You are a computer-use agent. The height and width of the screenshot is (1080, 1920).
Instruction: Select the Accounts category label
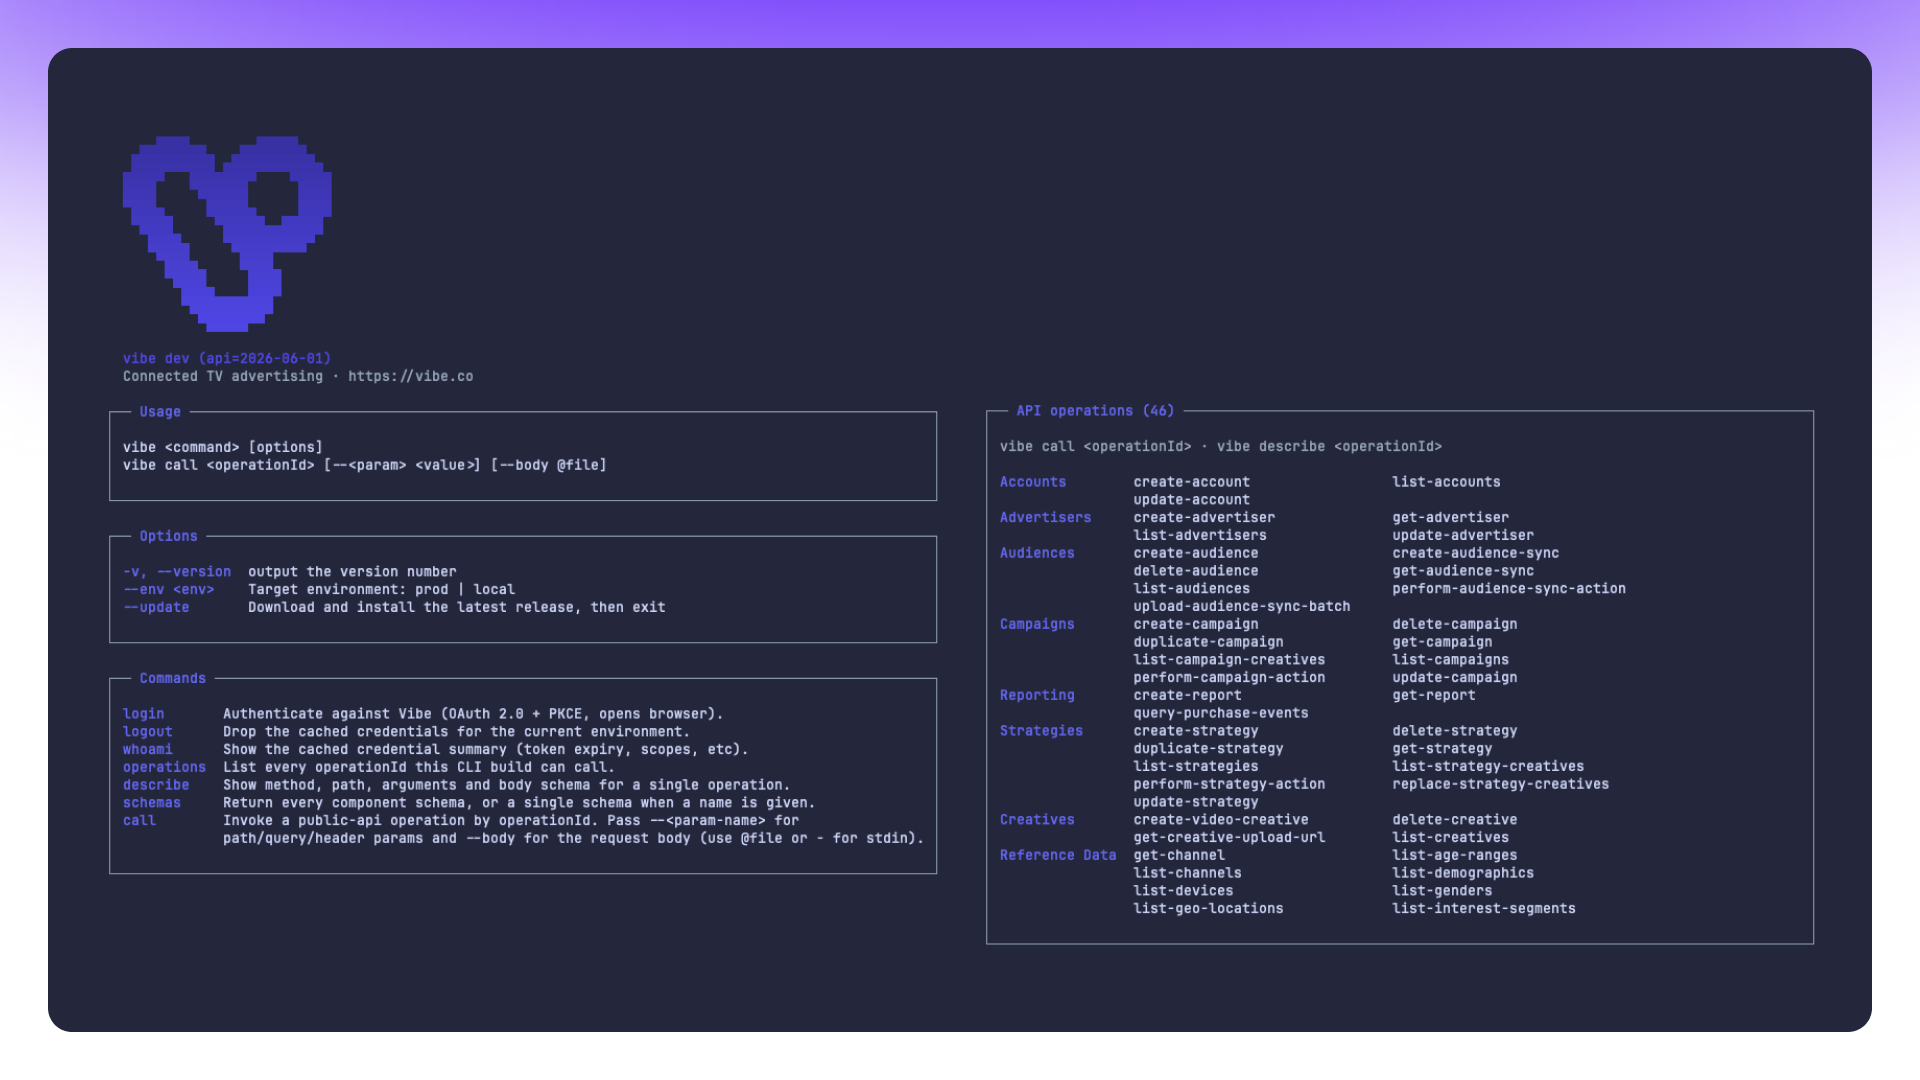[1033, 482]
